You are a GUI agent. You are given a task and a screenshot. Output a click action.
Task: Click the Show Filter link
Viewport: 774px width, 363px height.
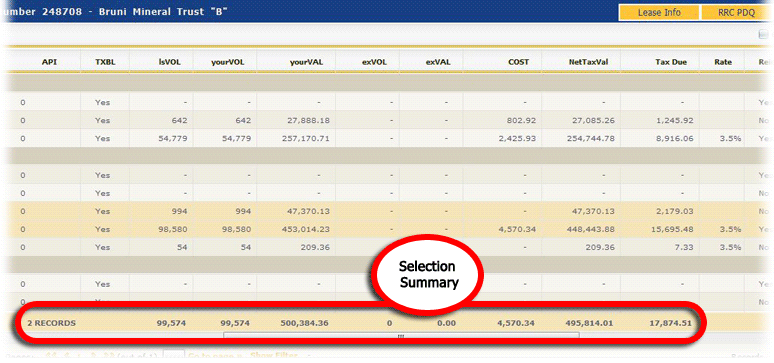click(273, 356)
